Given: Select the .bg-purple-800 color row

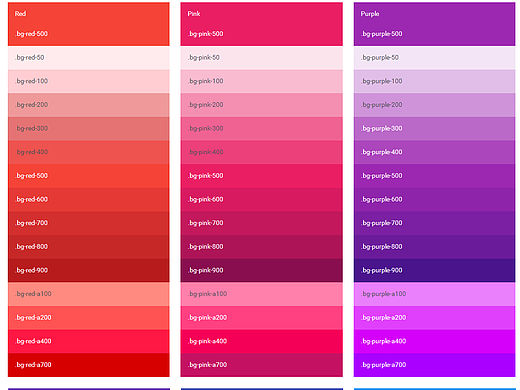Looking at the screenshot, I should click(x=434, y=247).
